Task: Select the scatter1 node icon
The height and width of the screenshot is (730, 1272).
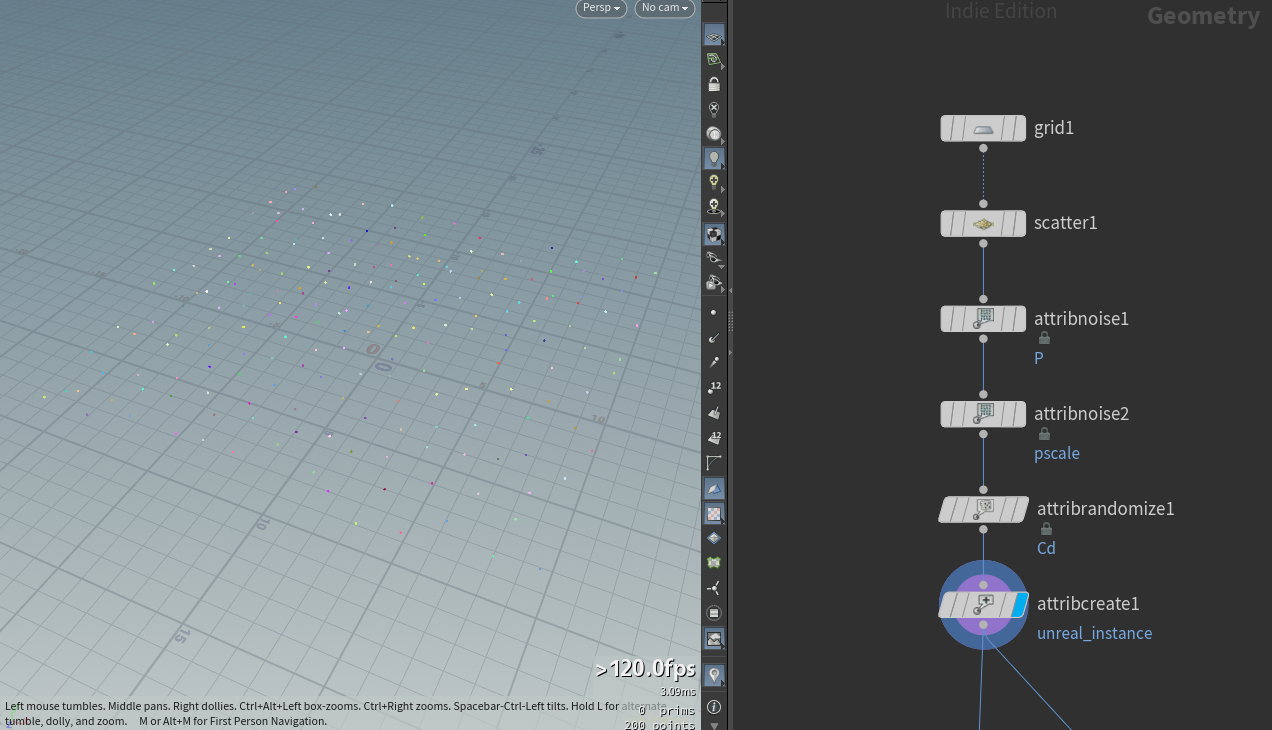Action: pyautogui.click(x=983, y=223)
